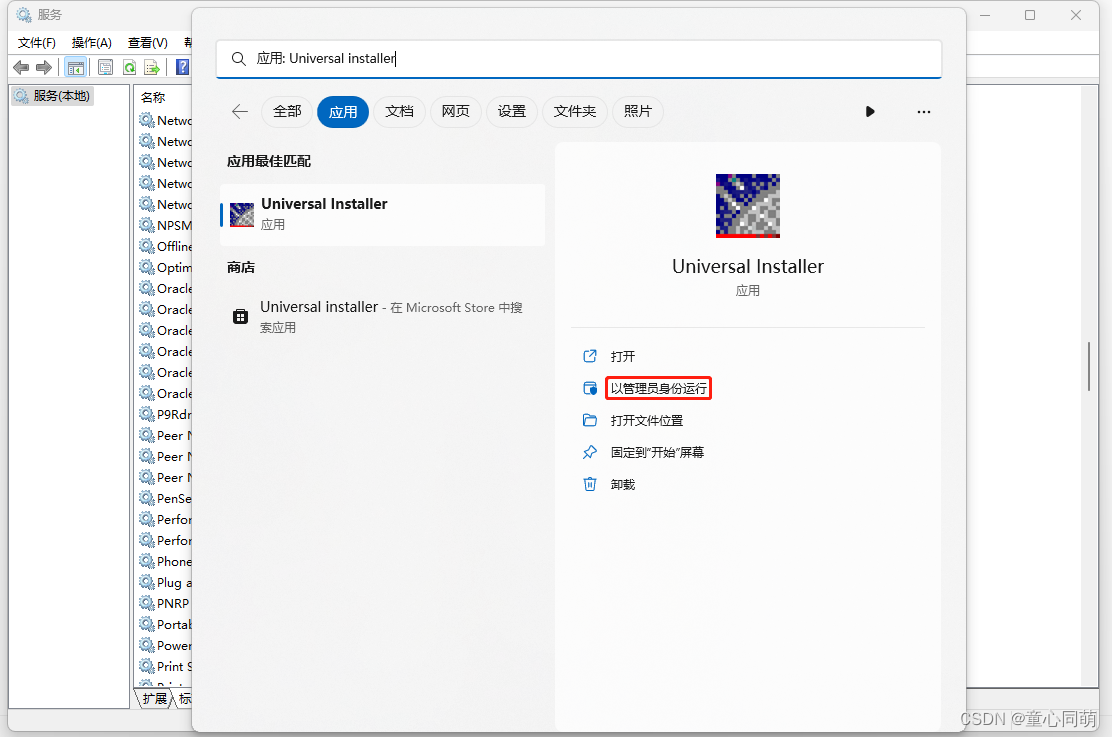
Task: Open the 文件(F) menu in the Services window
Action: 37,43
